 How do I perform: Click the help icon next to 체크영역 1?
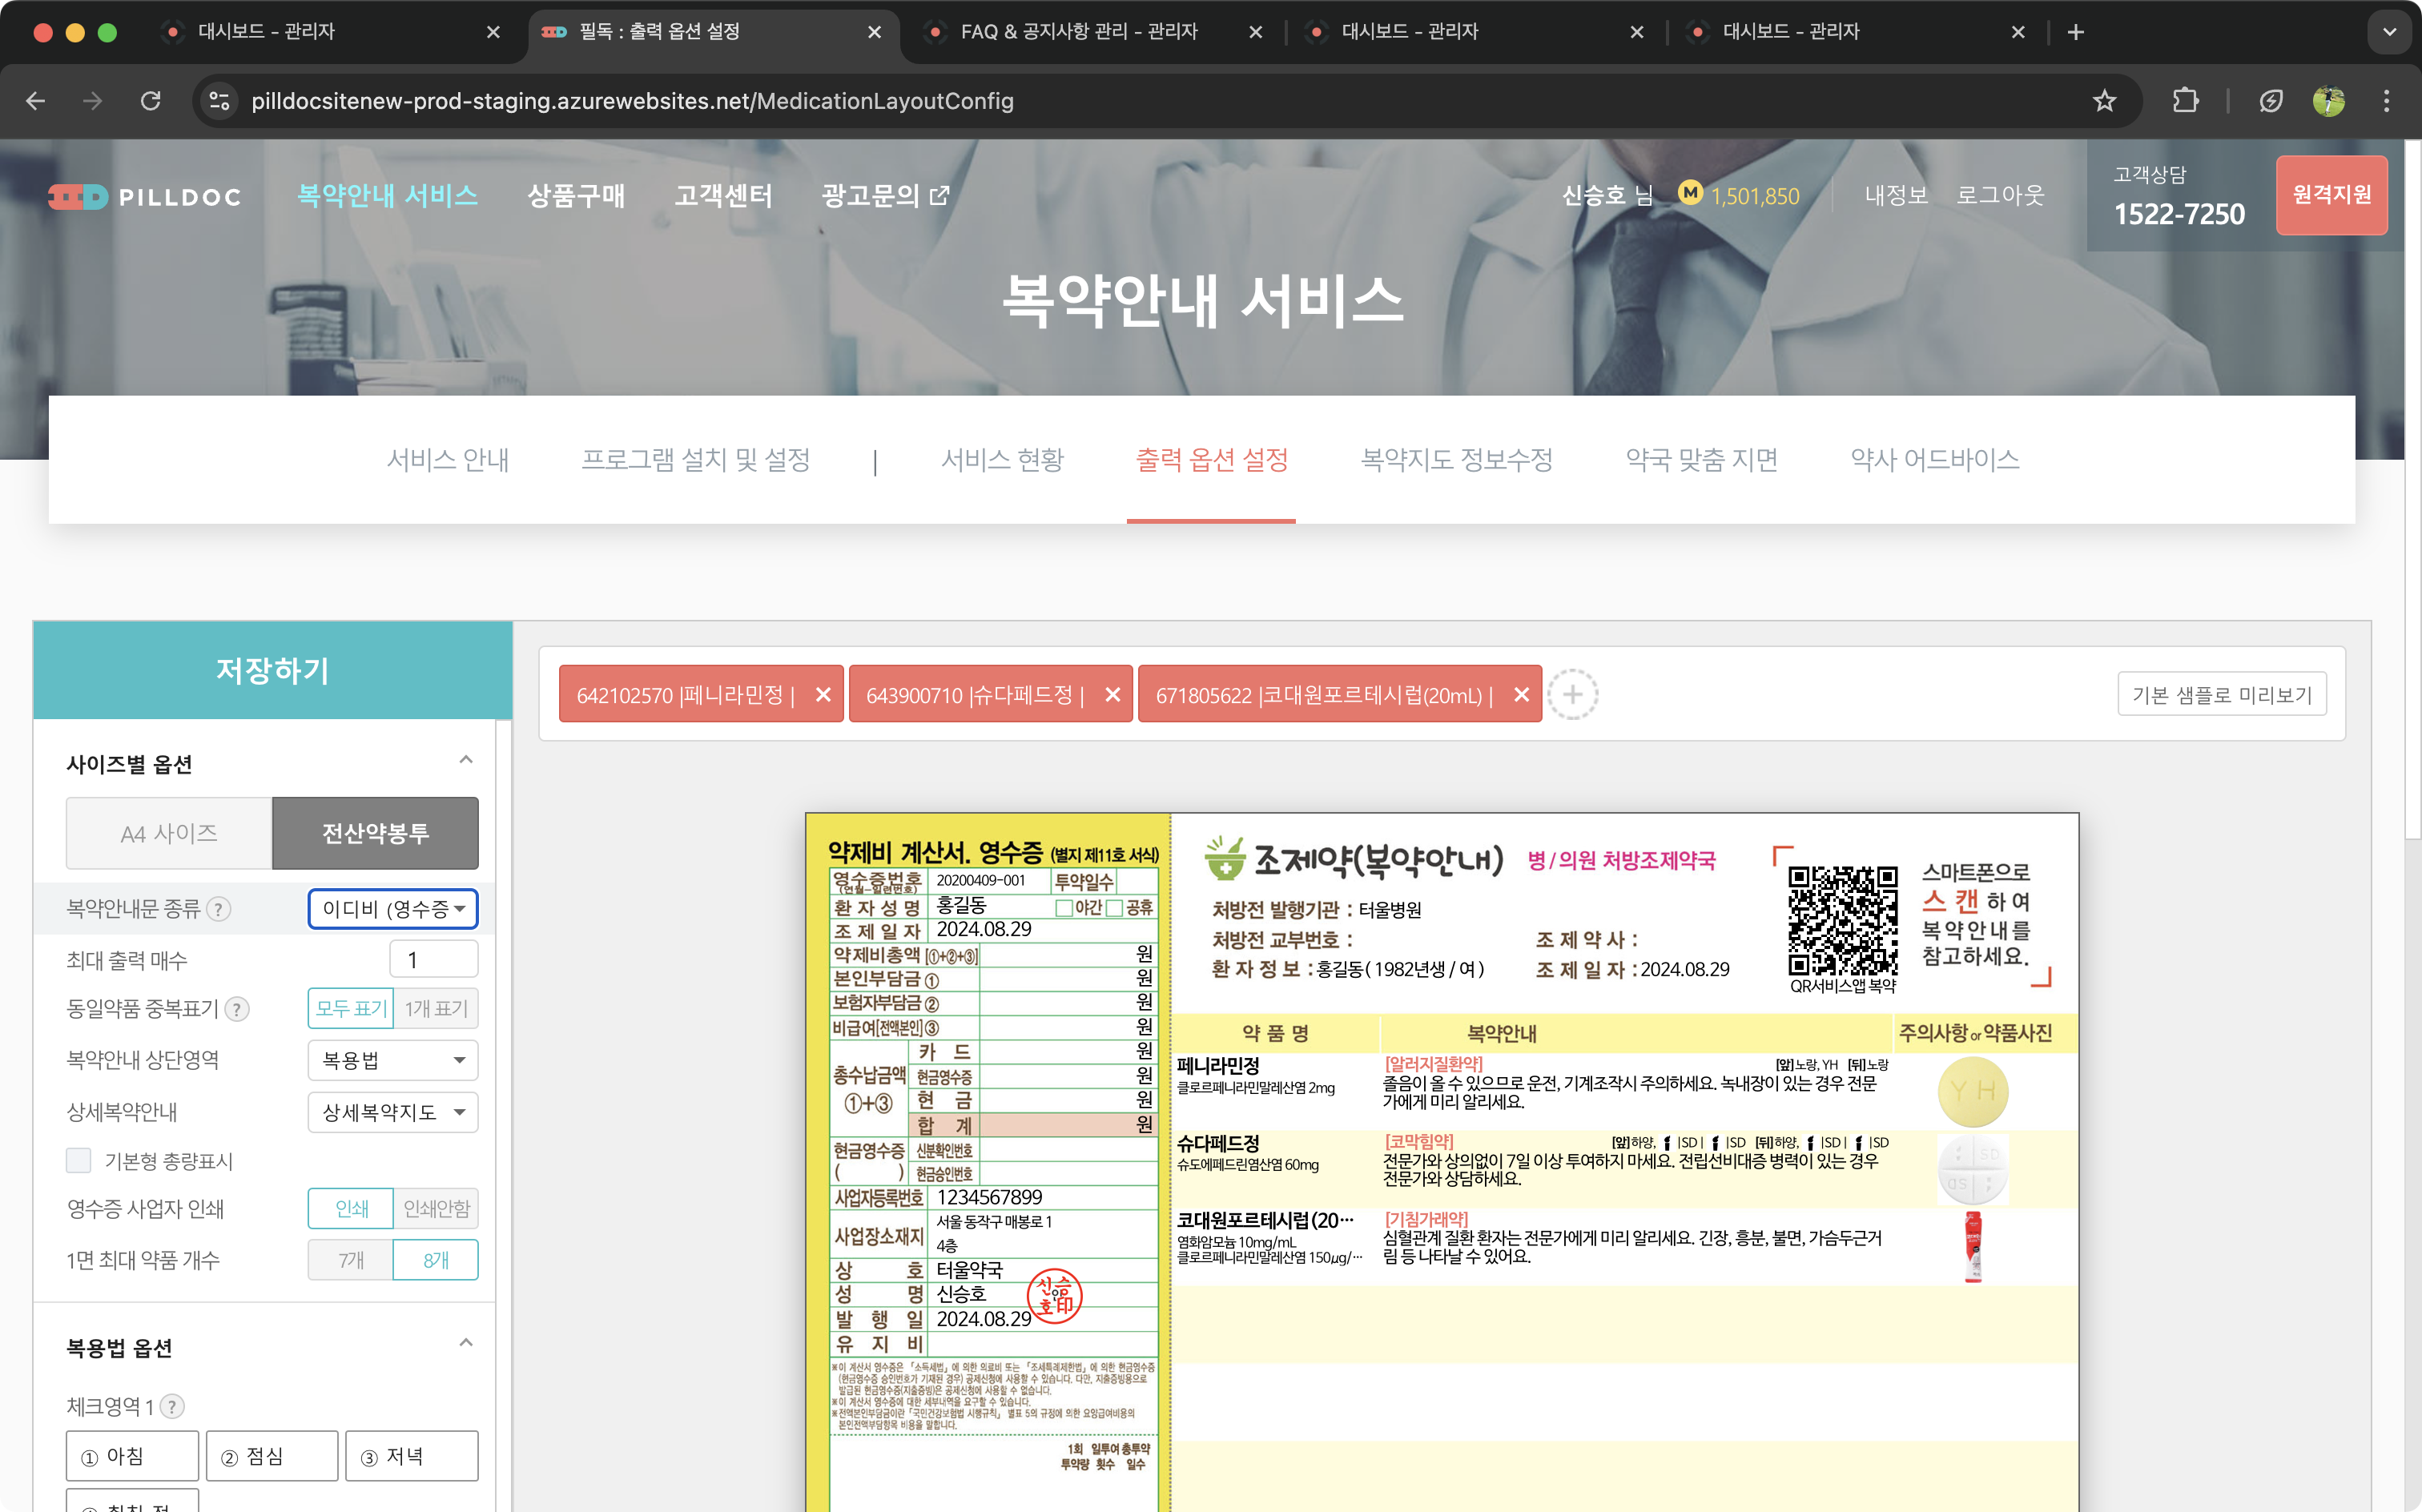point(172,1406)
